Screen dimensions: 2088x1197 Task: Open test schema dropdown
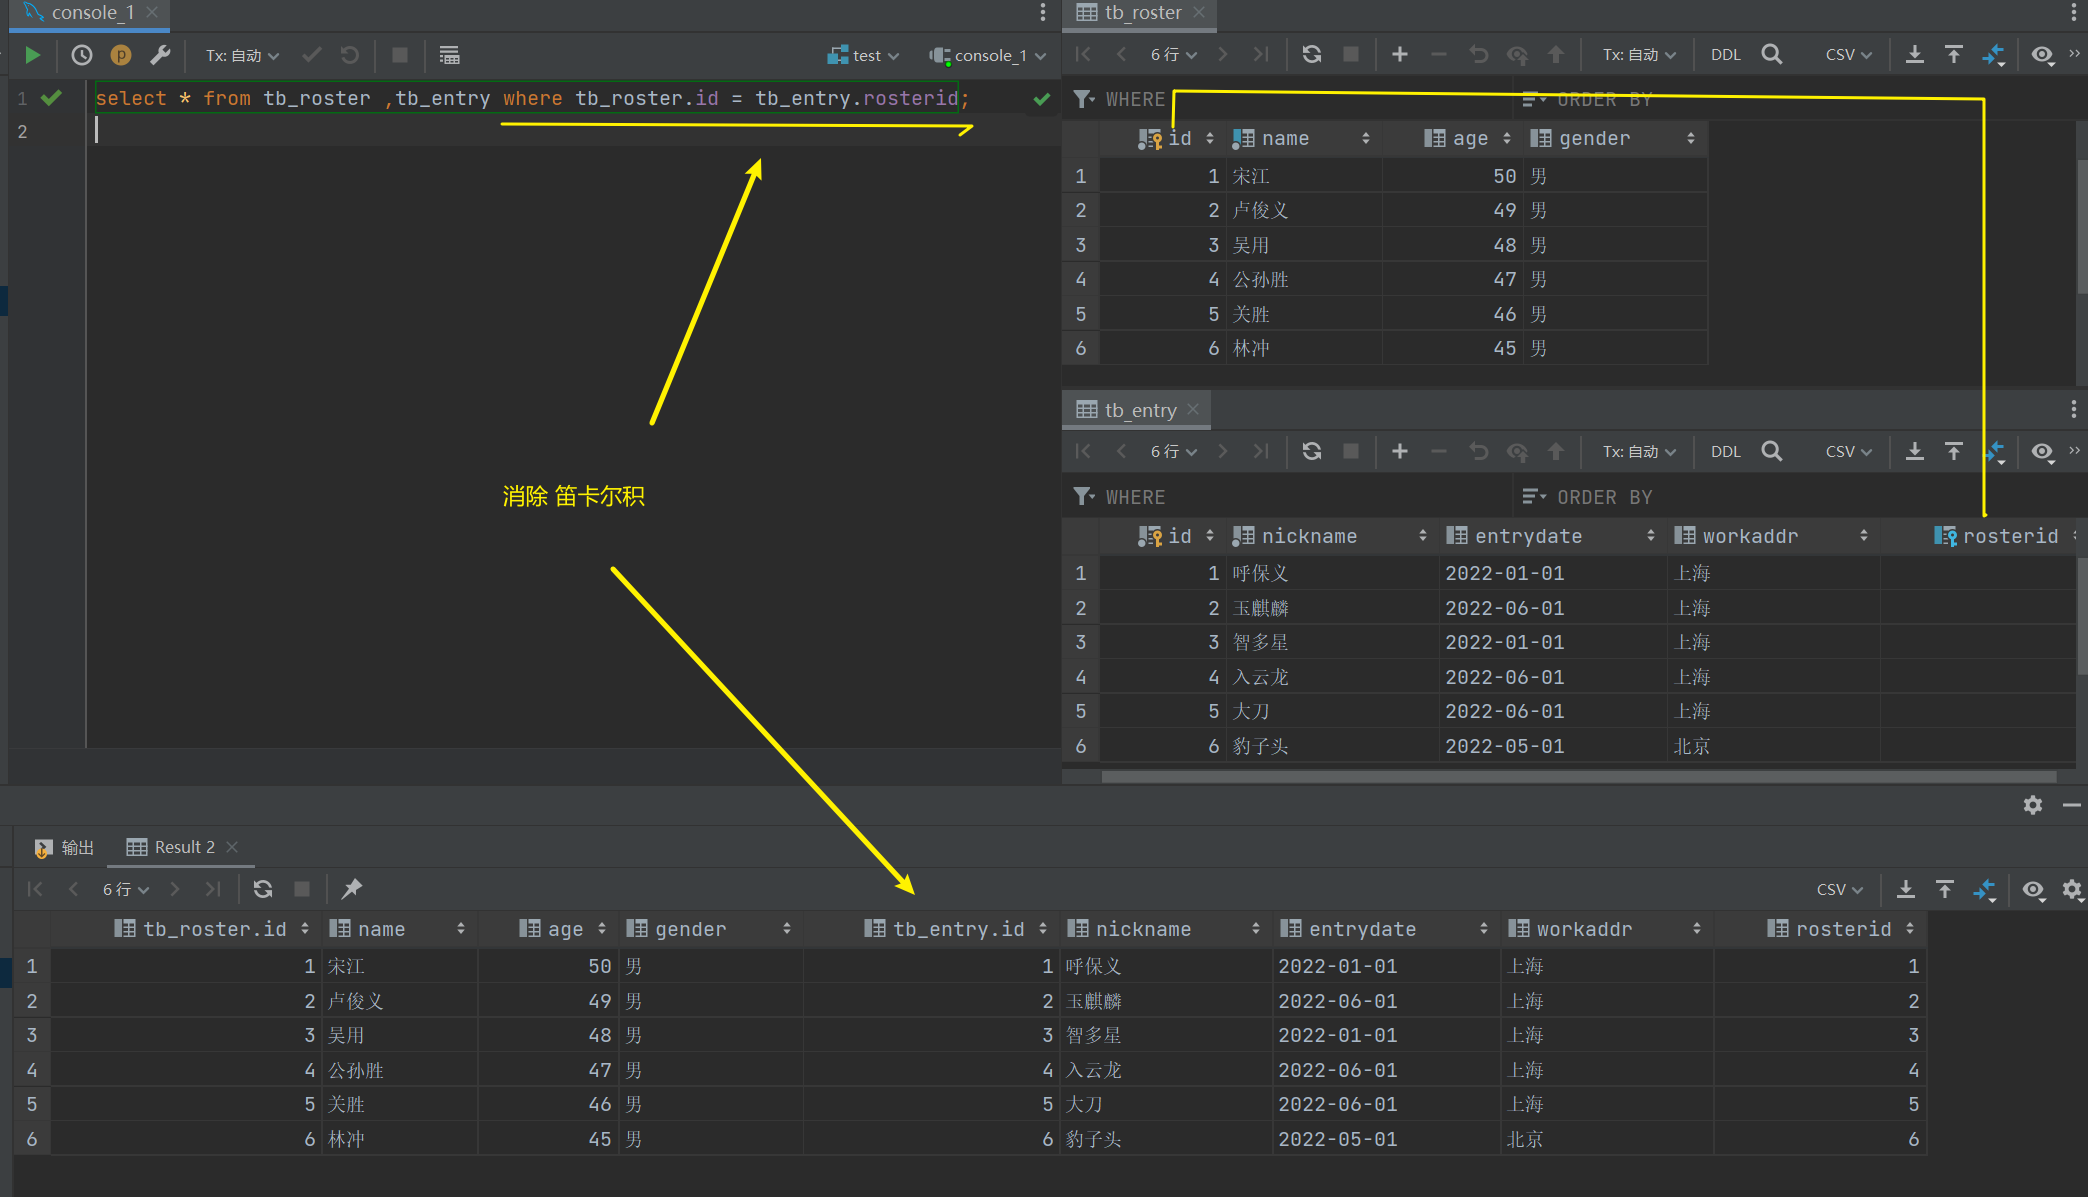pos(864,55)
